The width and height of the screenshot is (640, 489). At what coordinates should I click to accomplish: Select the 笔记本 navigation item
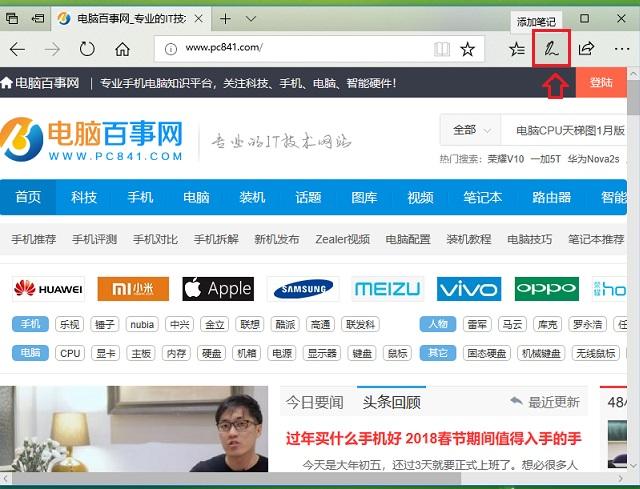(482, 197)
